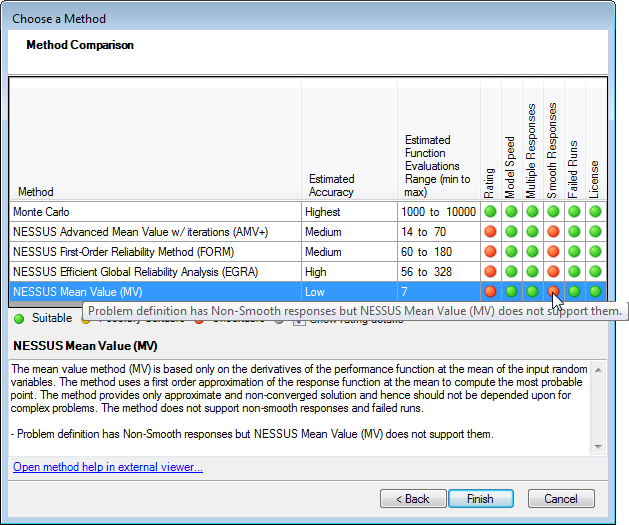The image size is (629, 525).
Task: Click the green Suitable legend icon
Action: (x=19, y=318)
